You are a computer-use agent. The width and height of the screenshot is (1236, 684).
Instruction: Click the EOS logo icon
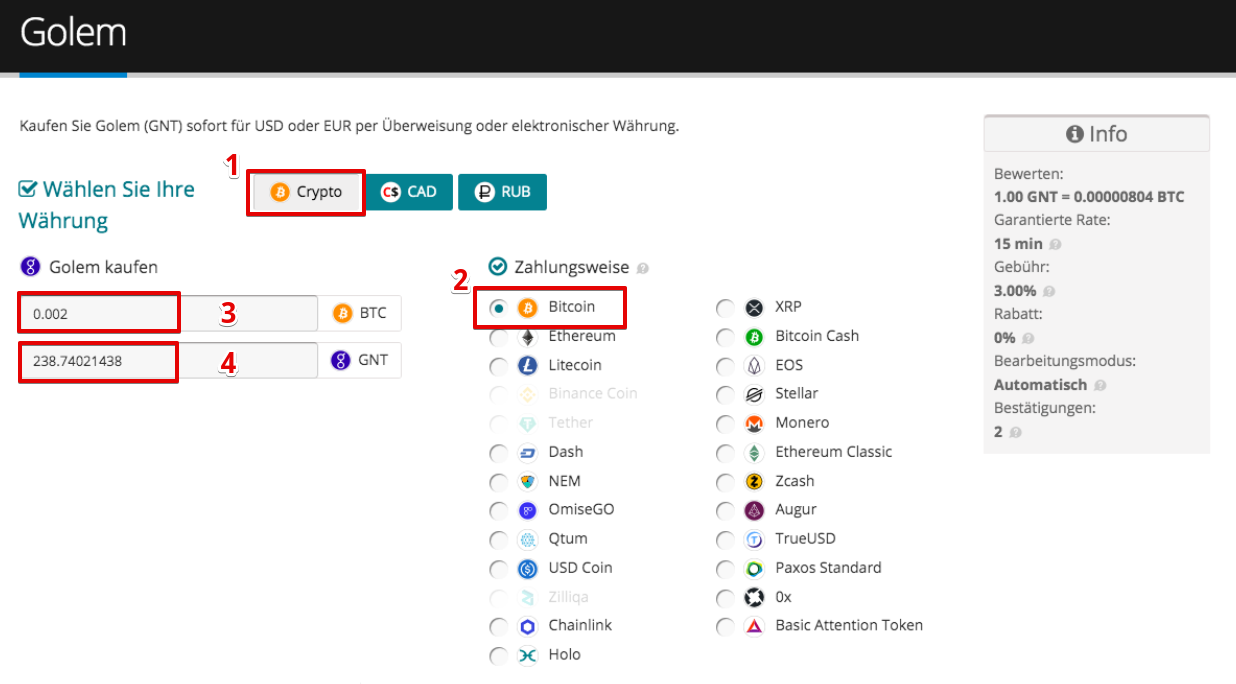click(x=755, y=366)
